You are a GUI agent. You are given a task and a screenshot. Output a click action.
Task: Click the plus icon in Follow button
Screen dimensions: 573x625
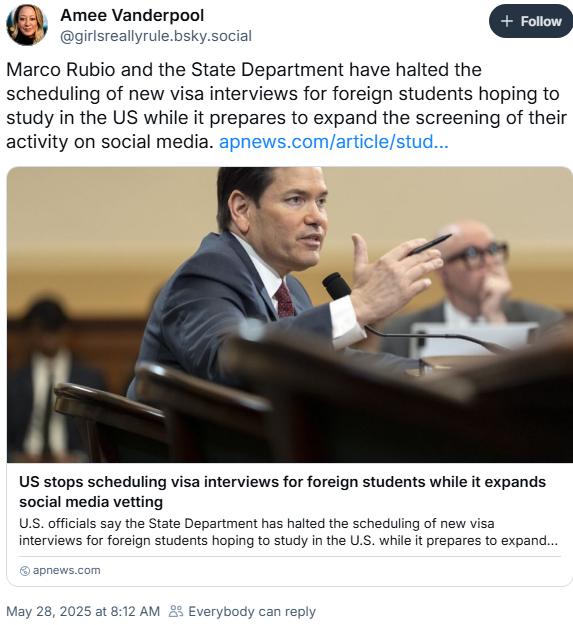(506, 21)
